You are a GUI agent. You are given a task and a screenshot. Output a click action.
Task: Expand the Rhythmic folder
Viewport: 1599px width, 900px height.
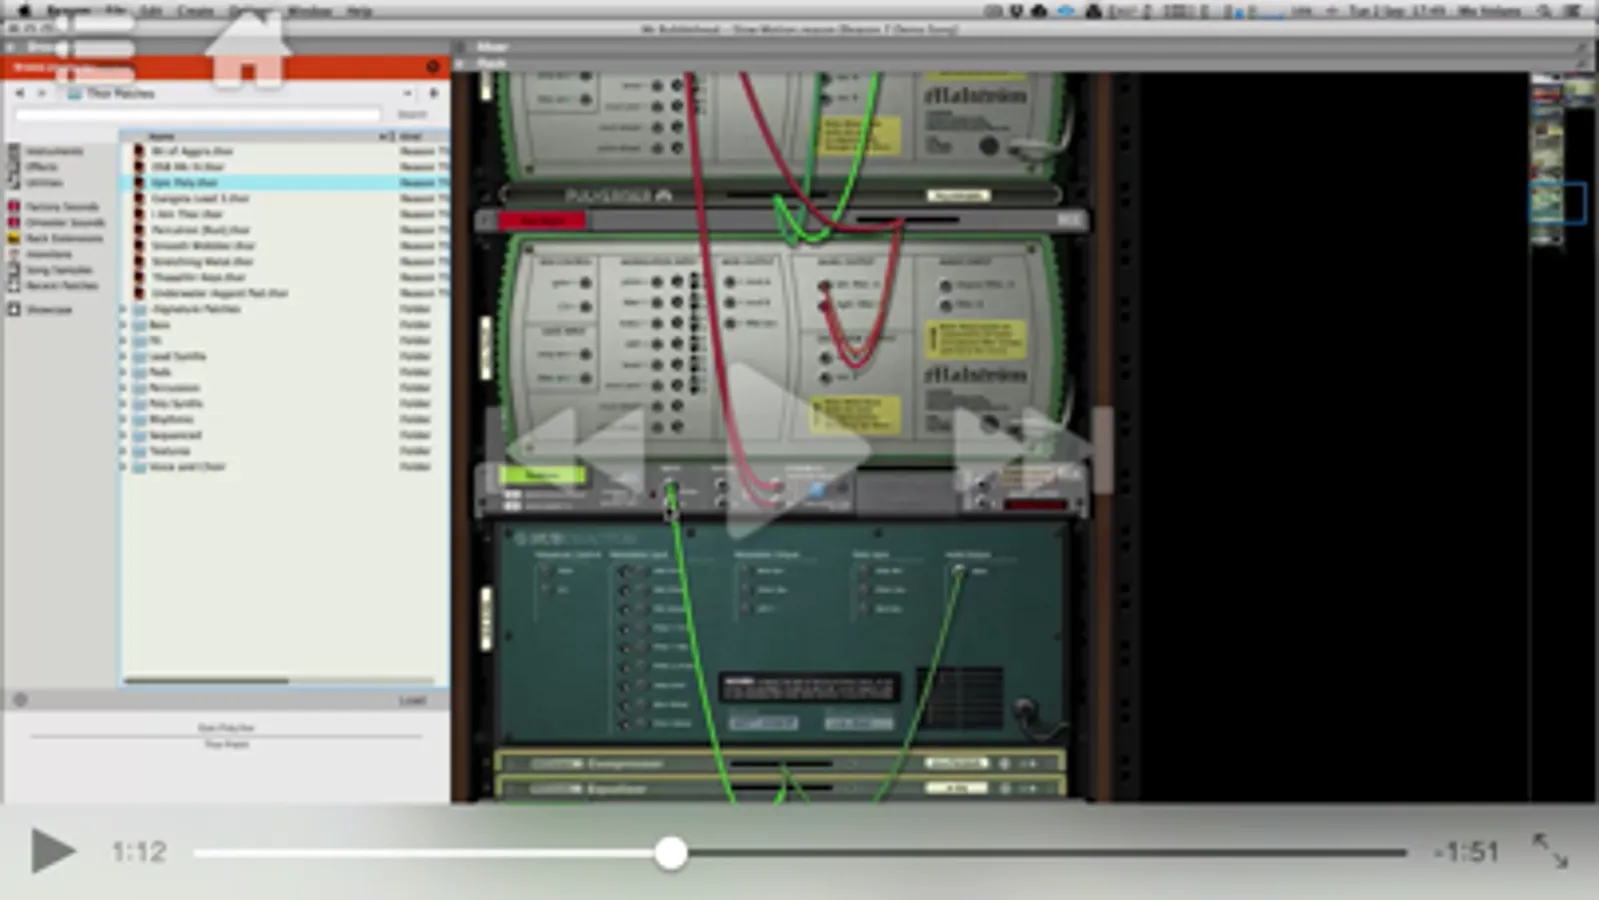(125, 420)
